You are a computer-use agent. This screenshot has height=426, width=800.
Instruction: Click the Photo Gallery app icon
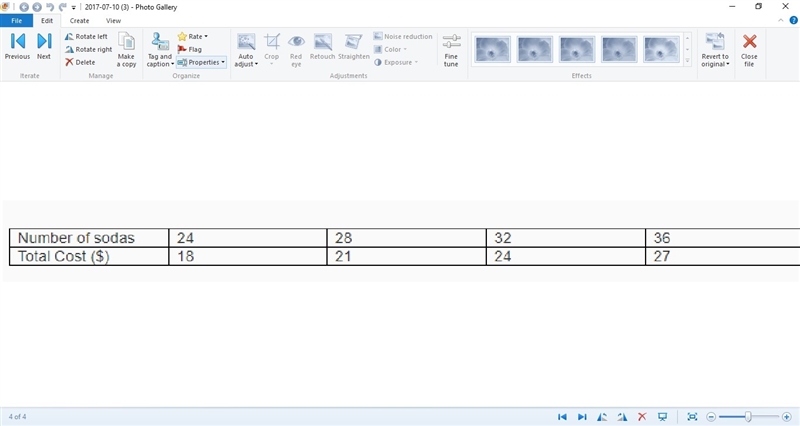5,7
